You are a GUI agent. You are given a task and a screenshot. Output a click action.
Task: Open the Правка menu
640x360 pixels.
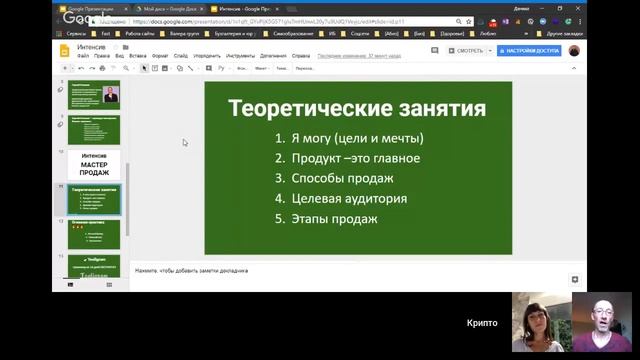click(x=102, y=56)
